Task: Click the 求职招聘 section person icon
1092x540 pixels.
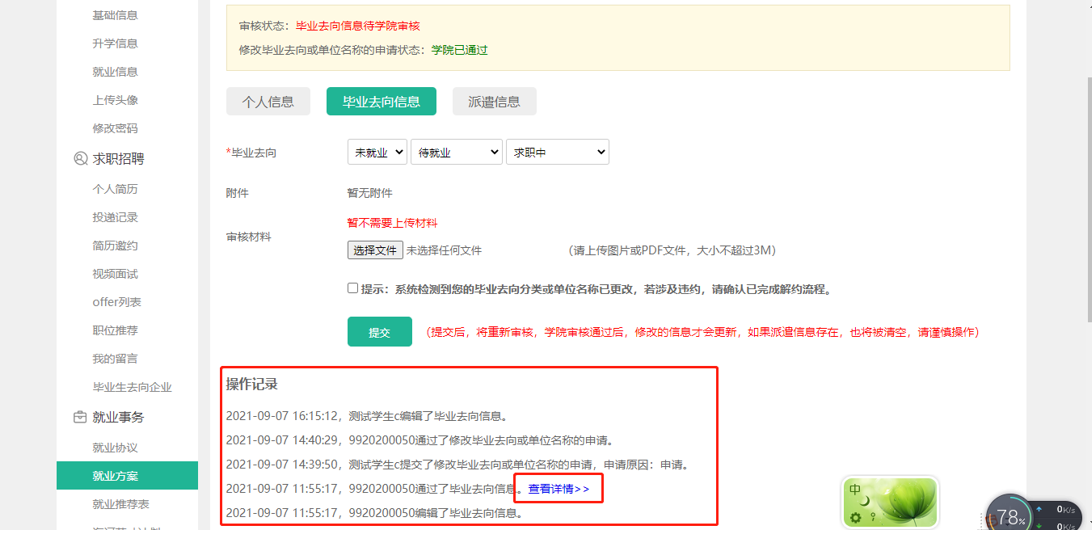Action: pos(80,159)
